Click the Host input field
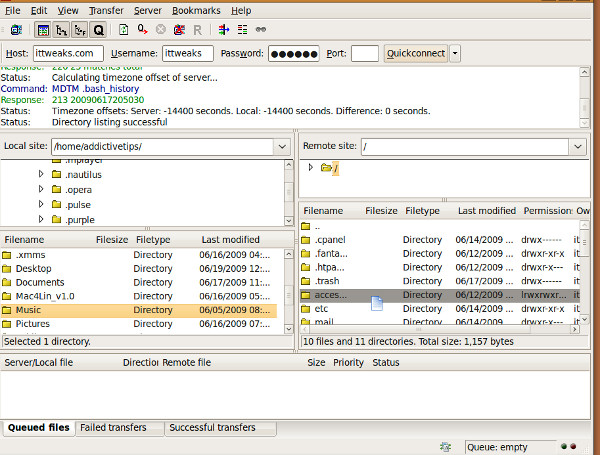The height and width of the screenshot is (455, 600). tap(68, 53)
